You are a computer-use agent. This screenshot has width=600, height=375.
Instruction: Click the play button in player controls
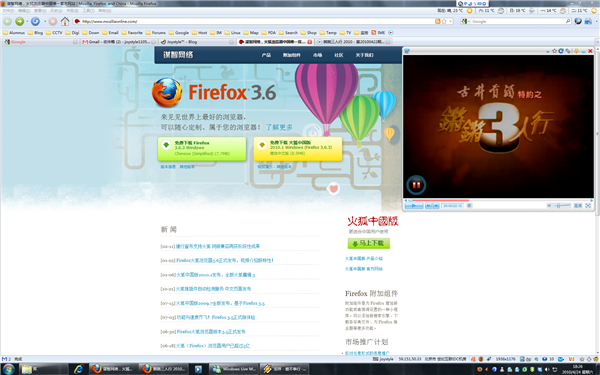(414, 206)
